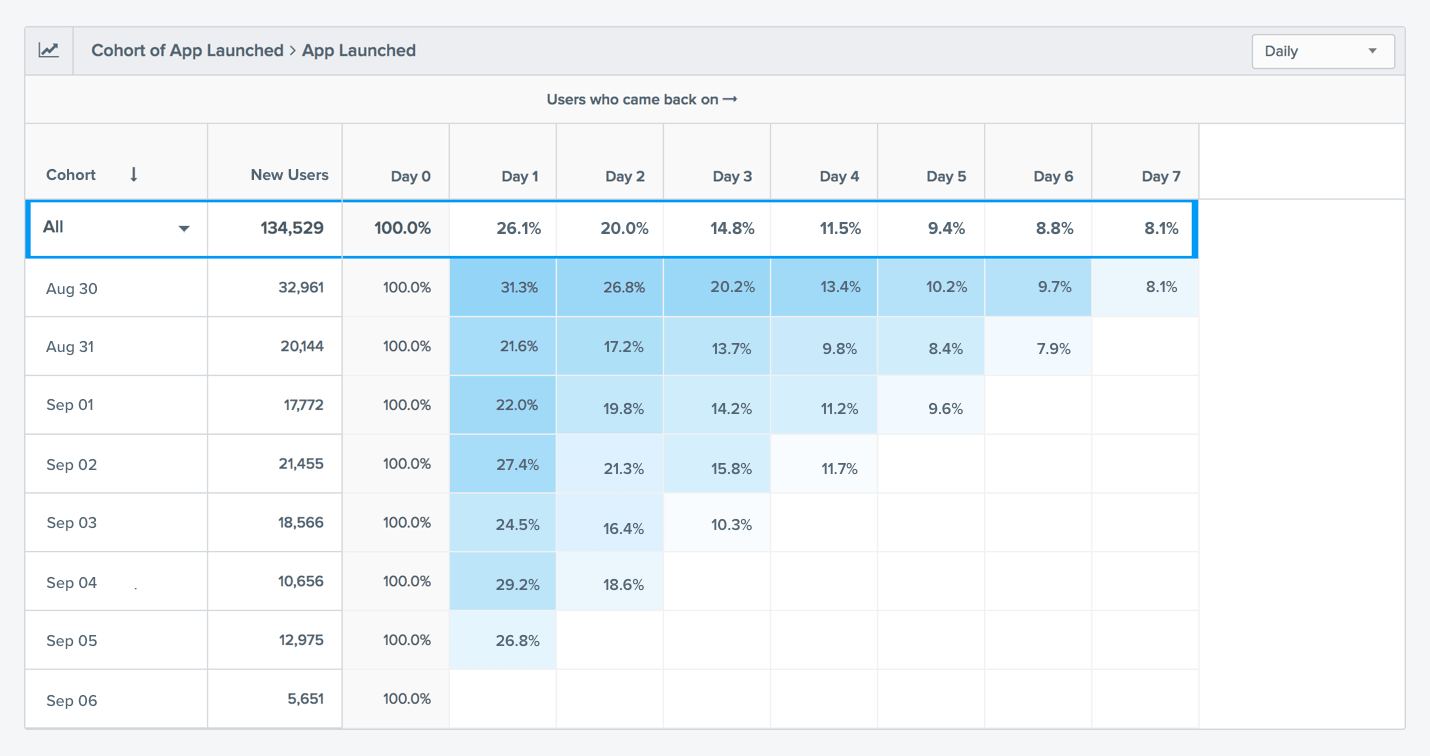Expand the All cohort dropdown arrow
This screenshot has width=1430, height=756.
[x=184, y=229]
